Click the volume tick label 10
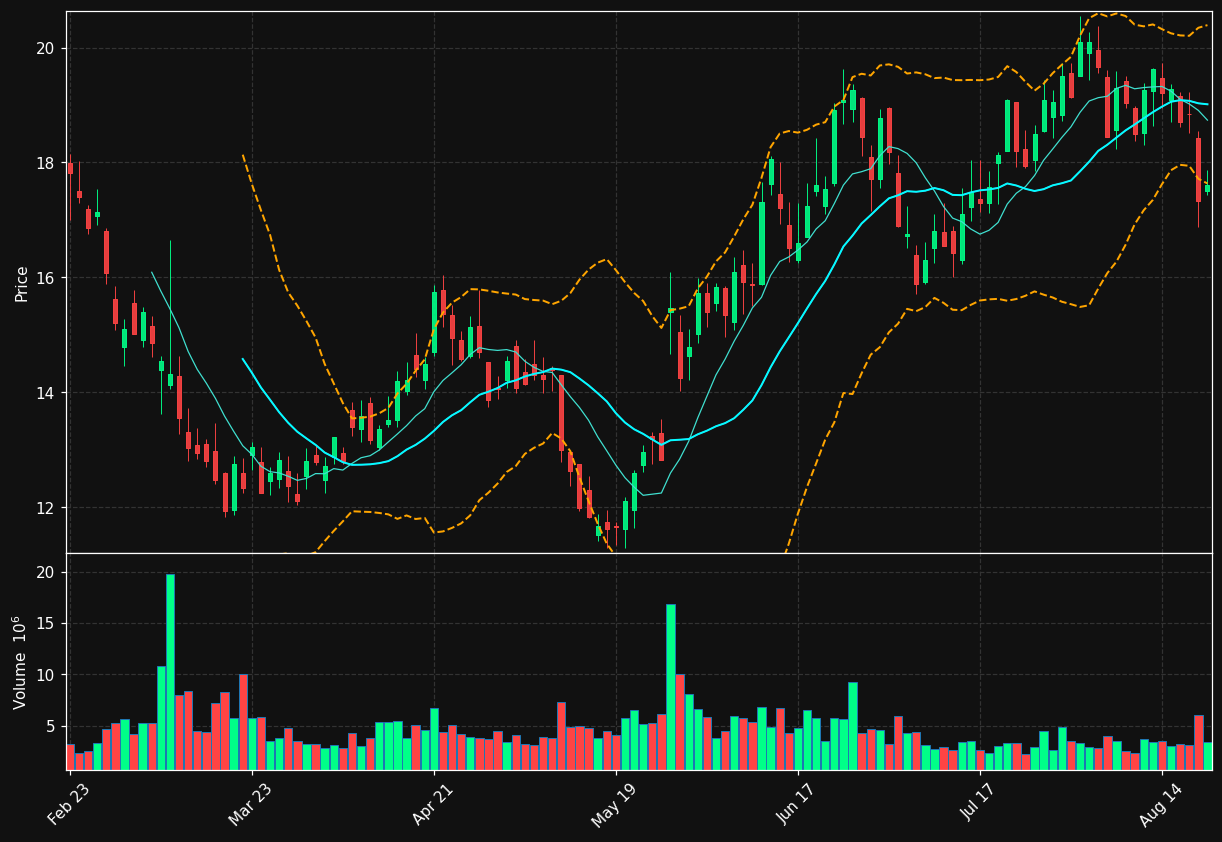 coord(45,675)
